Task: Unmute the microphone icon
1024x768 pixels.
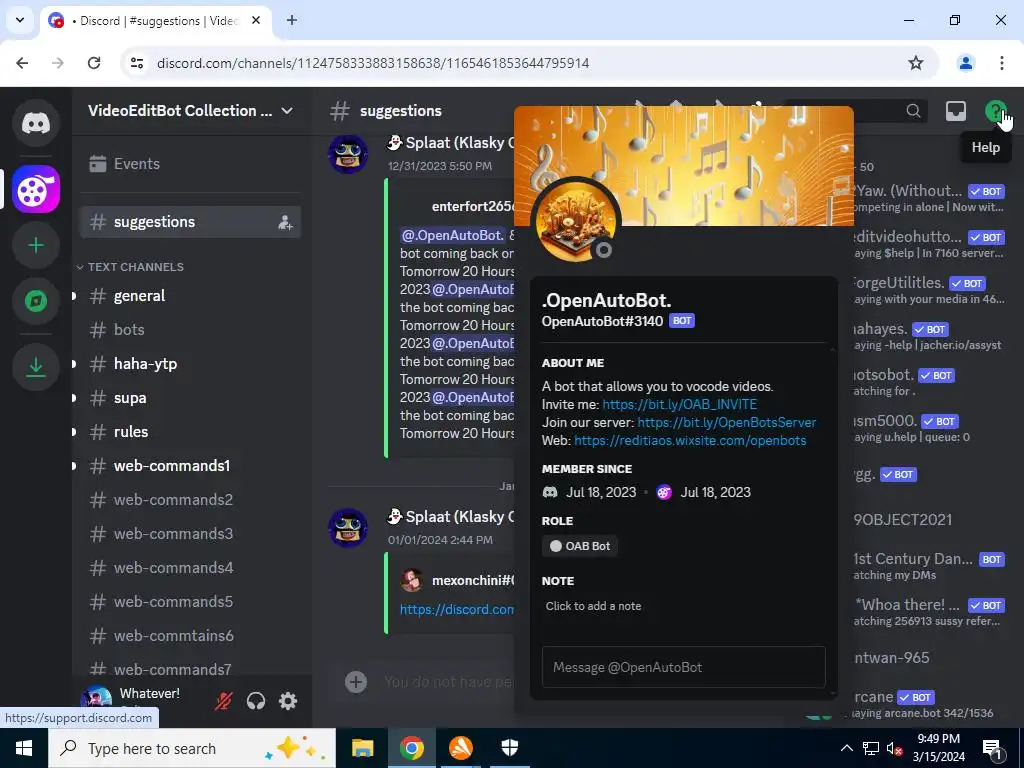Action: [x=223, y=701]
